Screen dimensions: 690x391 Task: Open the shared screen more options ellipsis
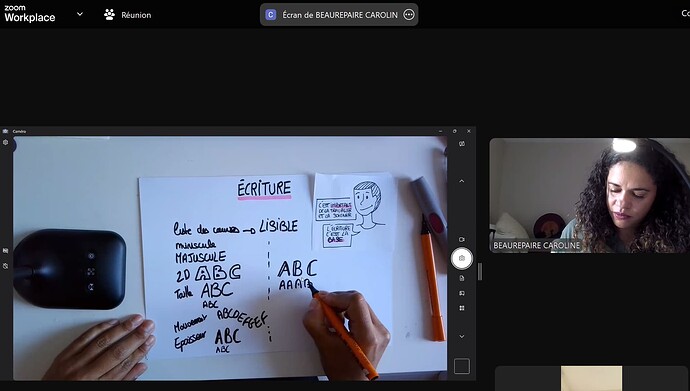(x=409, y=15)
